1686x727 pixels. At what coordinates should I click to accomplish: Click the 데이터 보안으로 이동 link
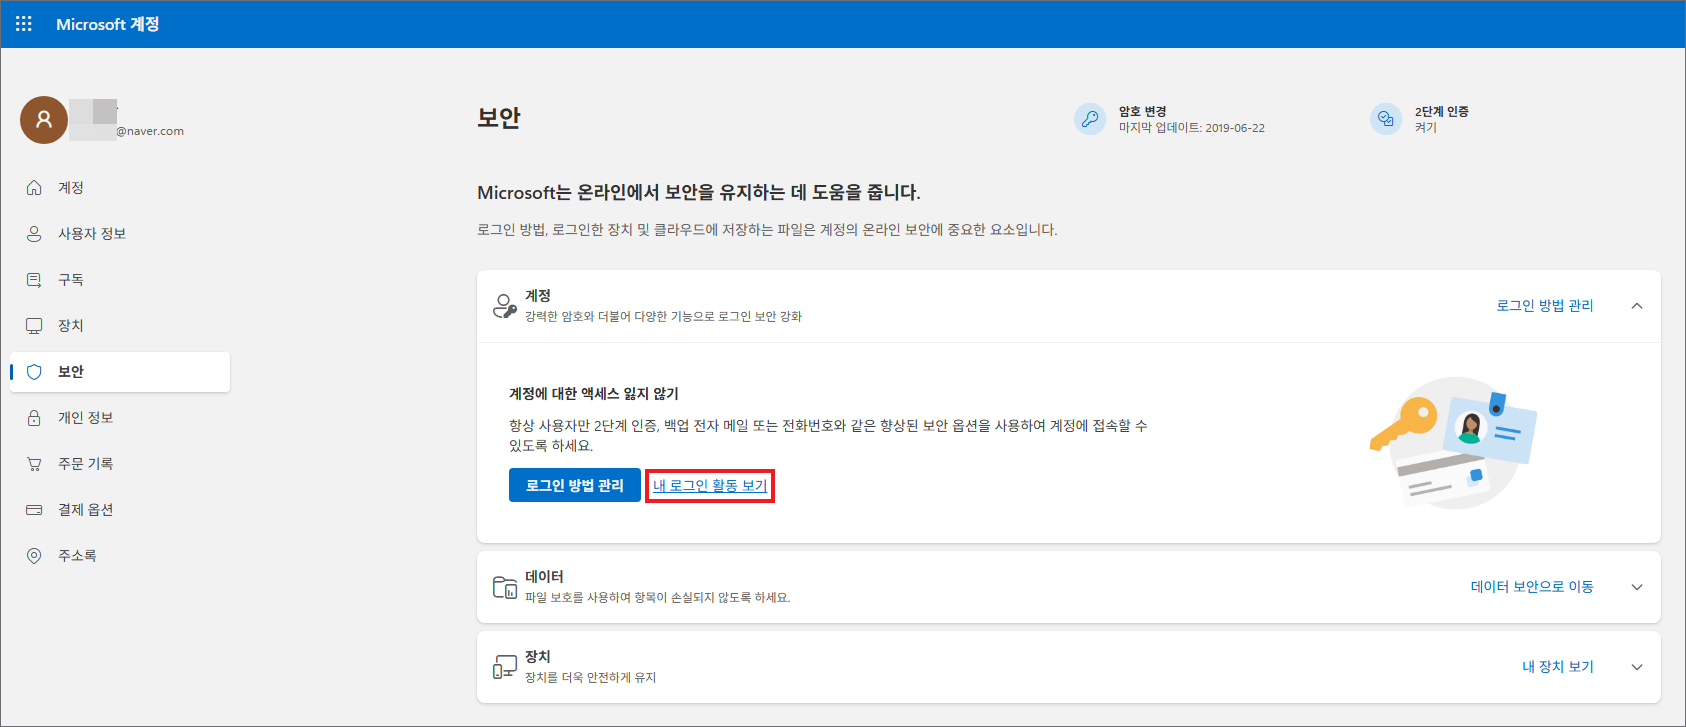(x=1532, y=586)
